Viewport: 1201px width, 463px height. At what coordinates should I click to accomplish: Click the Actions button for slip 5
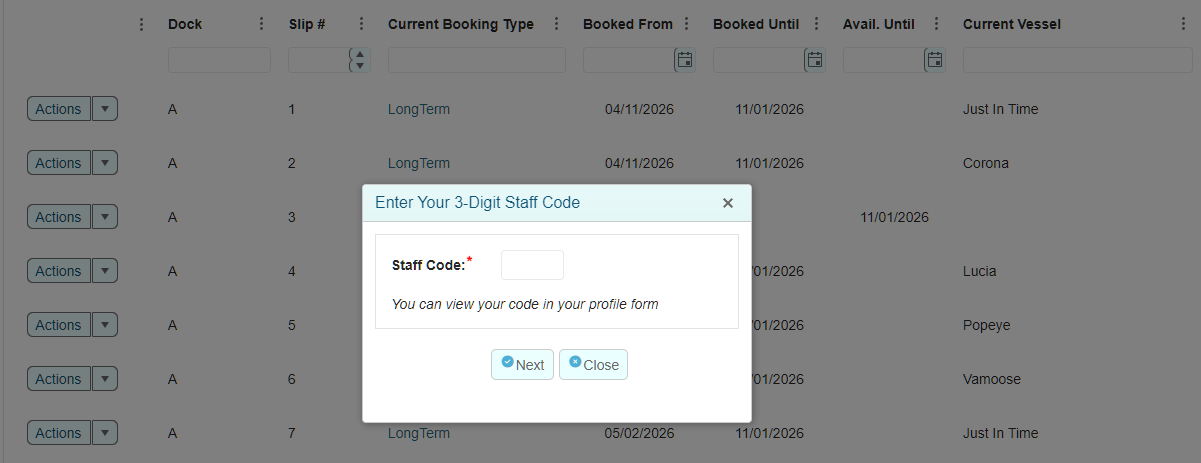58,325
